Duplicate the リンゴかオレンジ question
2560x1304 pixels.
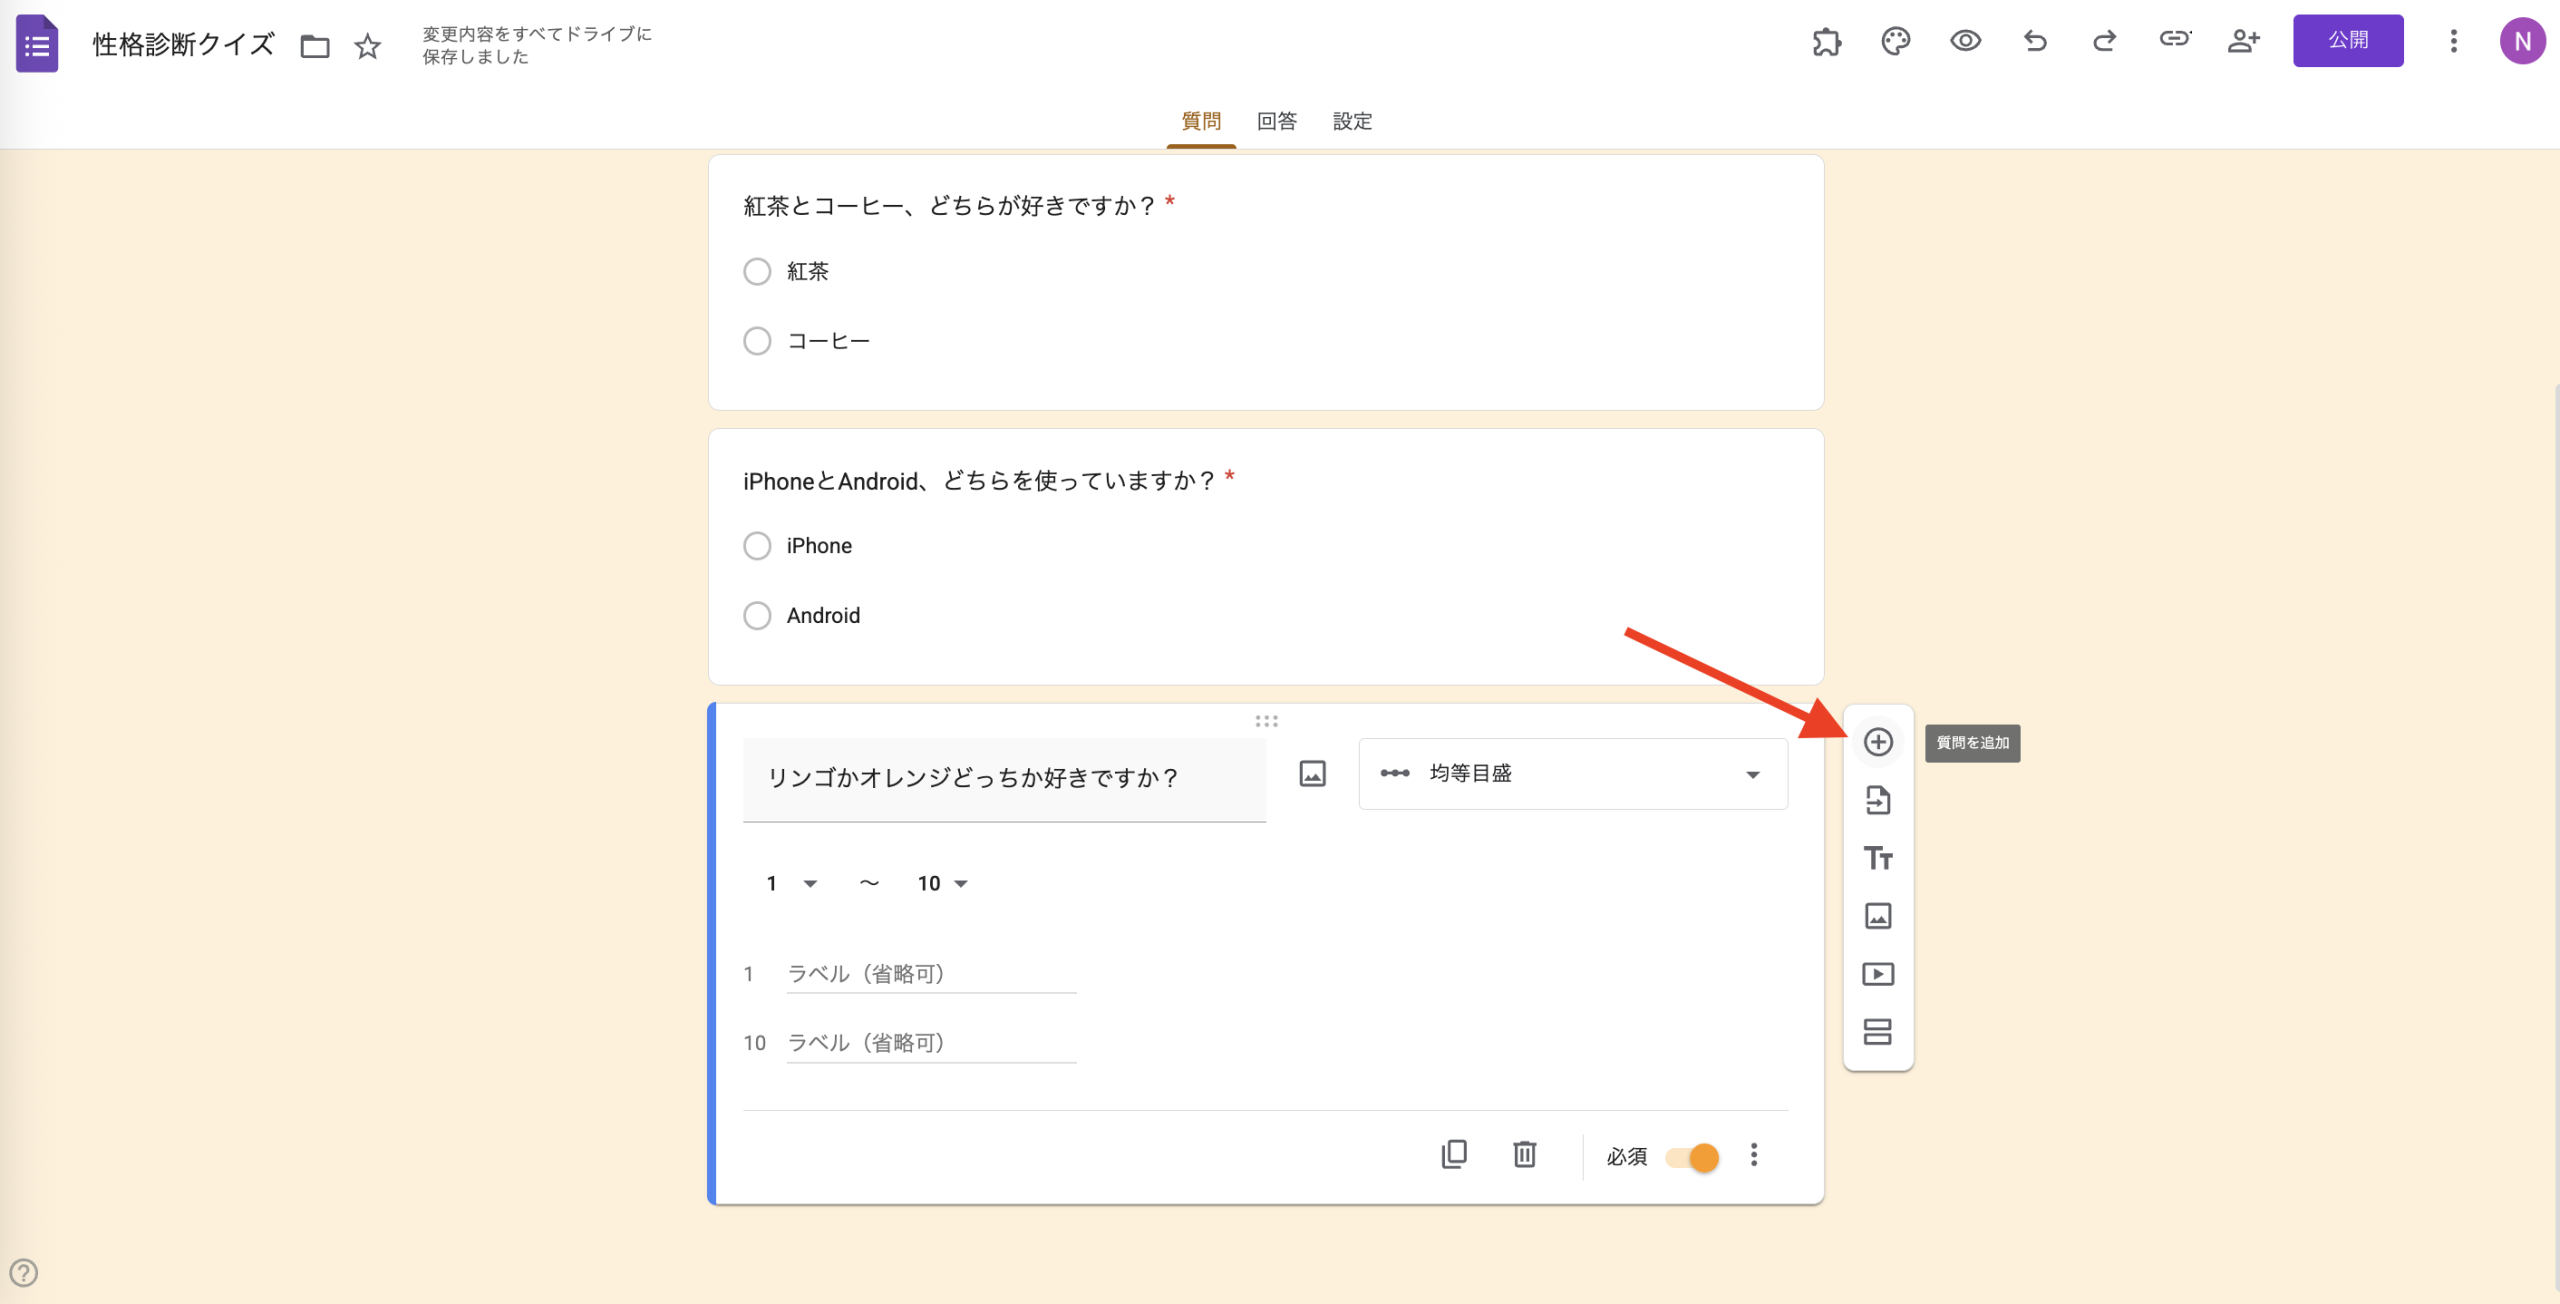point(1455,1155)
